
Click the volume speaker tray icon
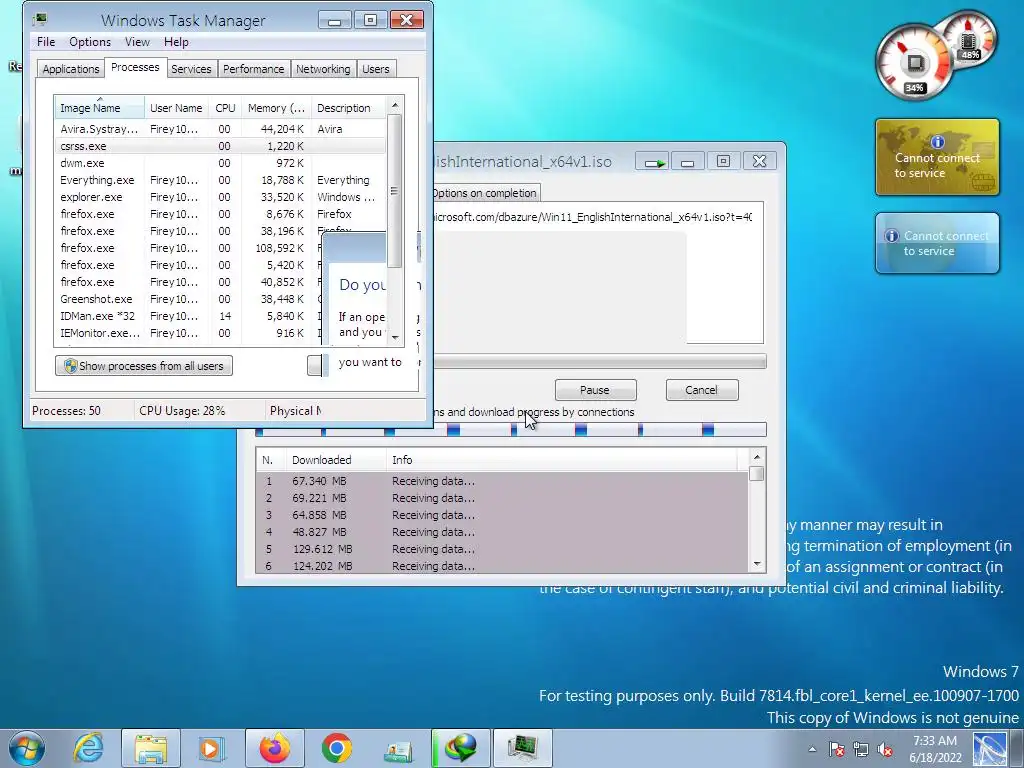[886, 749]
